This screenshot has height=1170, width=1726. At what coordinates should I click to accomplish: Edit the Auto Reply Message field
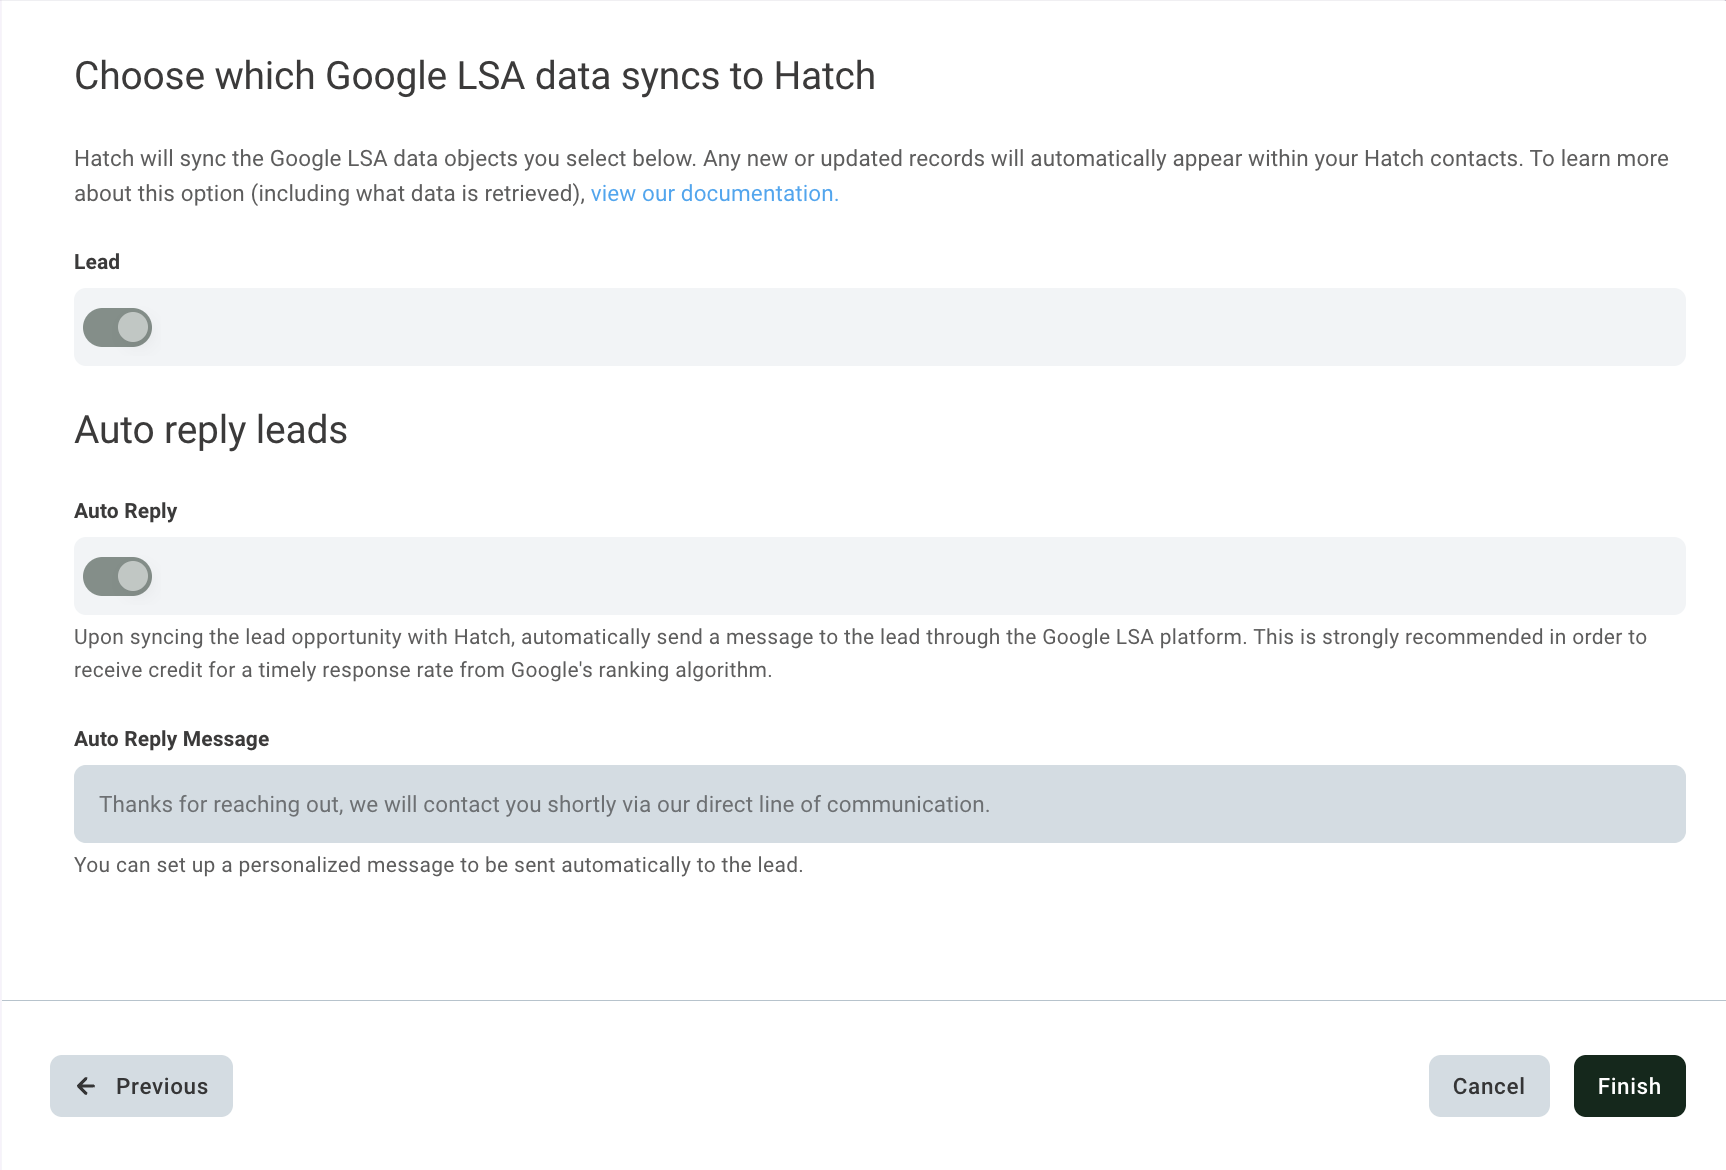pyautogui.click(x=880, y=804)
